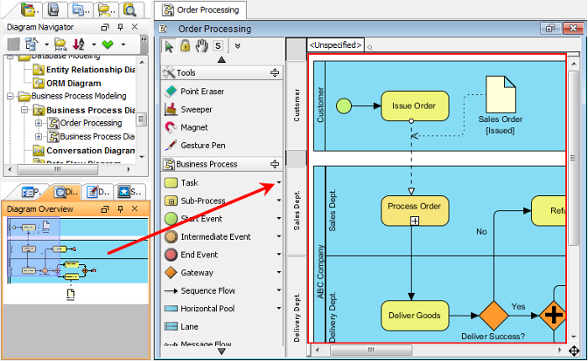Screen dimensions: 588x361
Task: Toggle the lock tool in palette
Action: [x=185, y=46]
